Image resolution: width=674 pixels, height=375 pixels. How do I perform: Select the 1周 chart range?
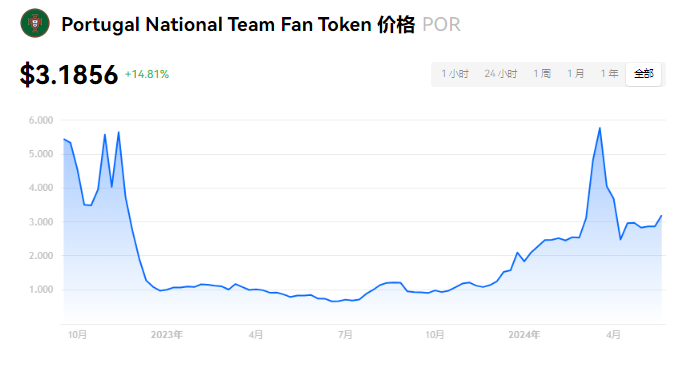click(x=542, y=74)
